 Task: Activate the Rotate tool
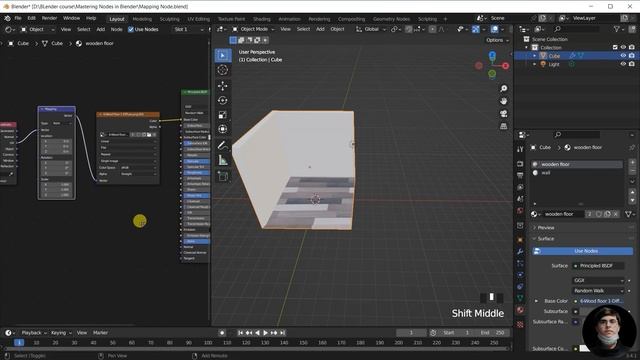tap(223, 100)
